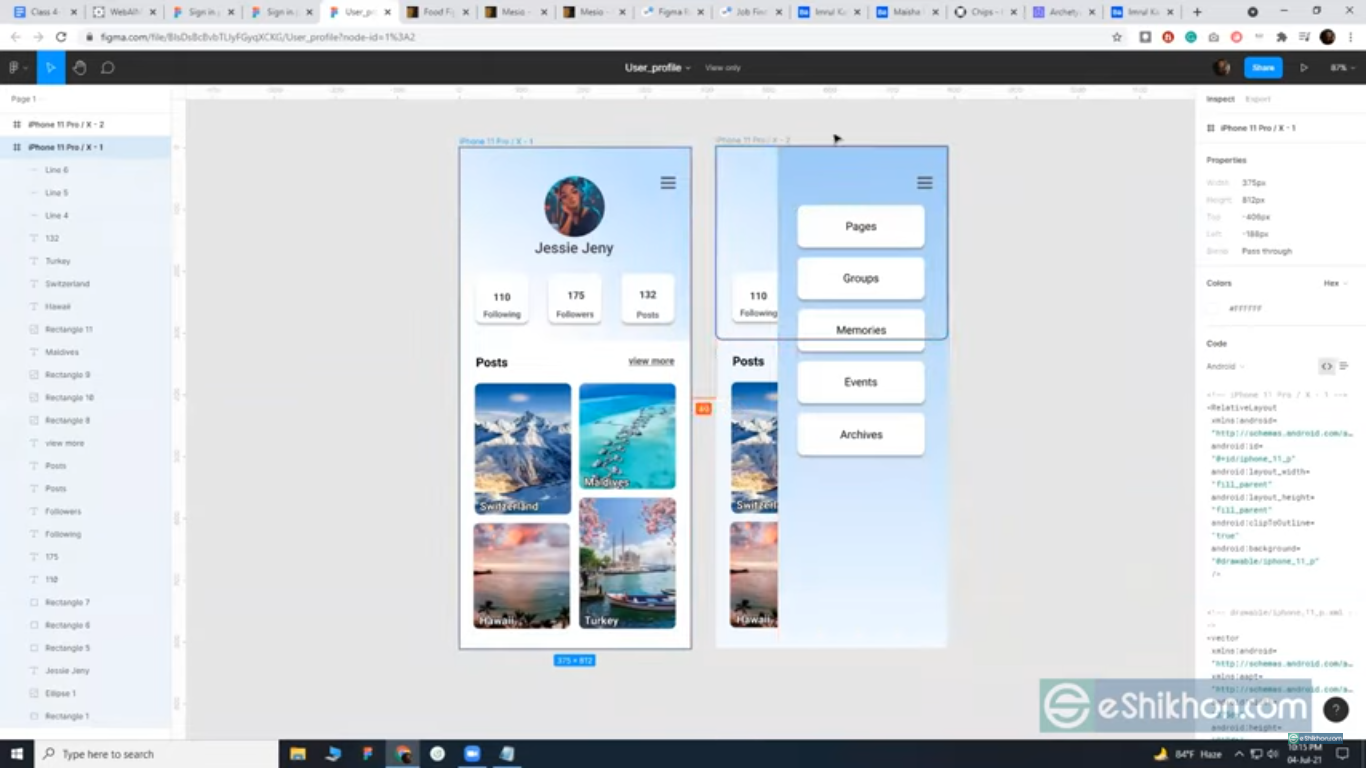The height and width of the screenshot is (768, 1366).
Task: Open User_profile file name dropdown
Action: pos(657,68)
